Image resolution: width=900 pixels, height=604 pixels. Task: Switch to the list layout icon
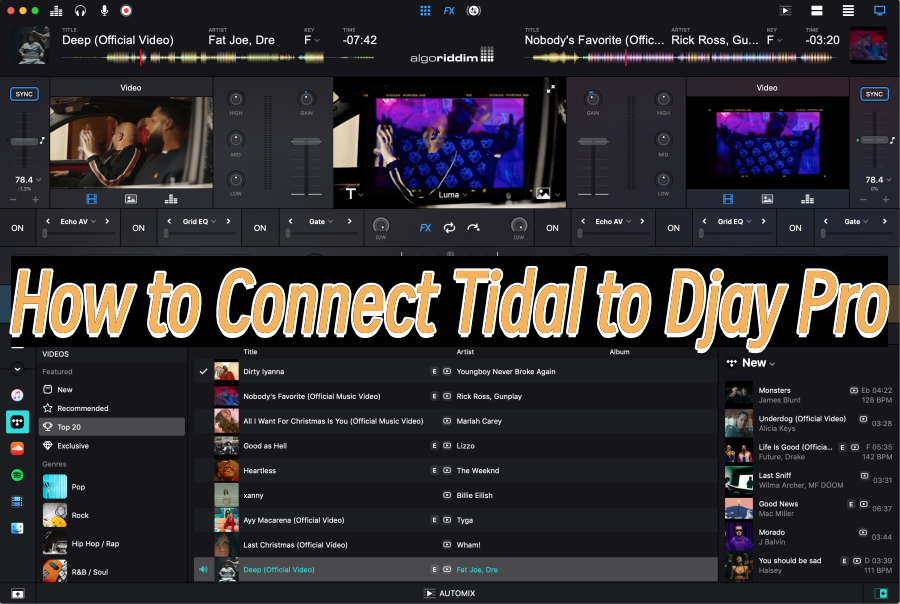(848, 11)
